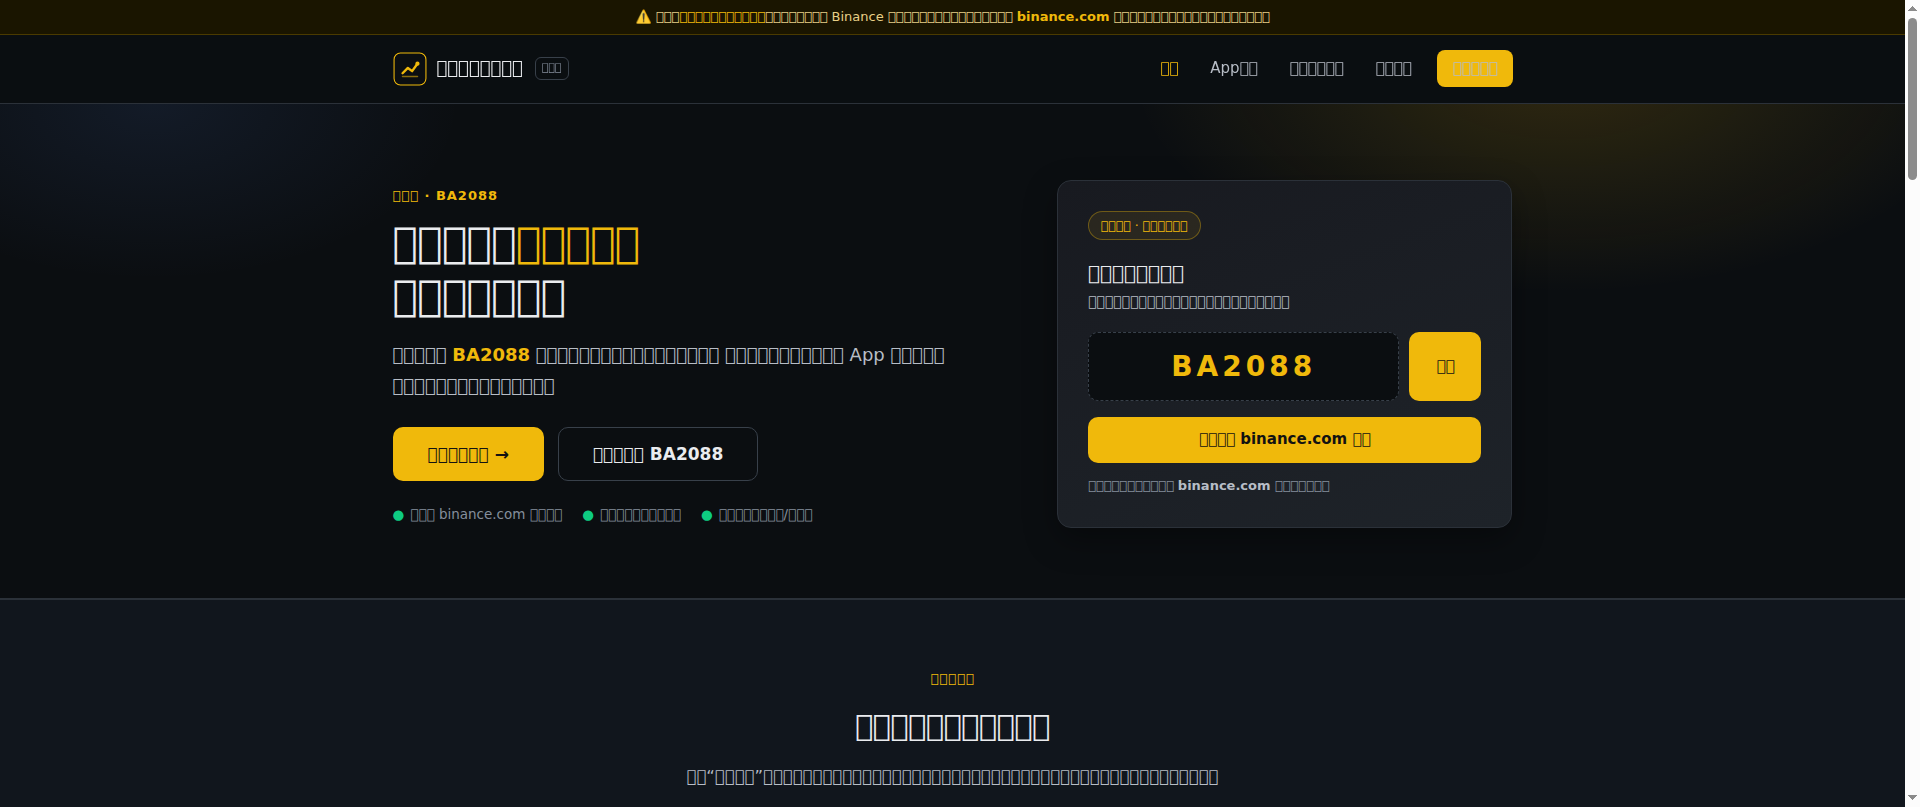Click the green-dot item containing a slash

click(x=757, y=515)
